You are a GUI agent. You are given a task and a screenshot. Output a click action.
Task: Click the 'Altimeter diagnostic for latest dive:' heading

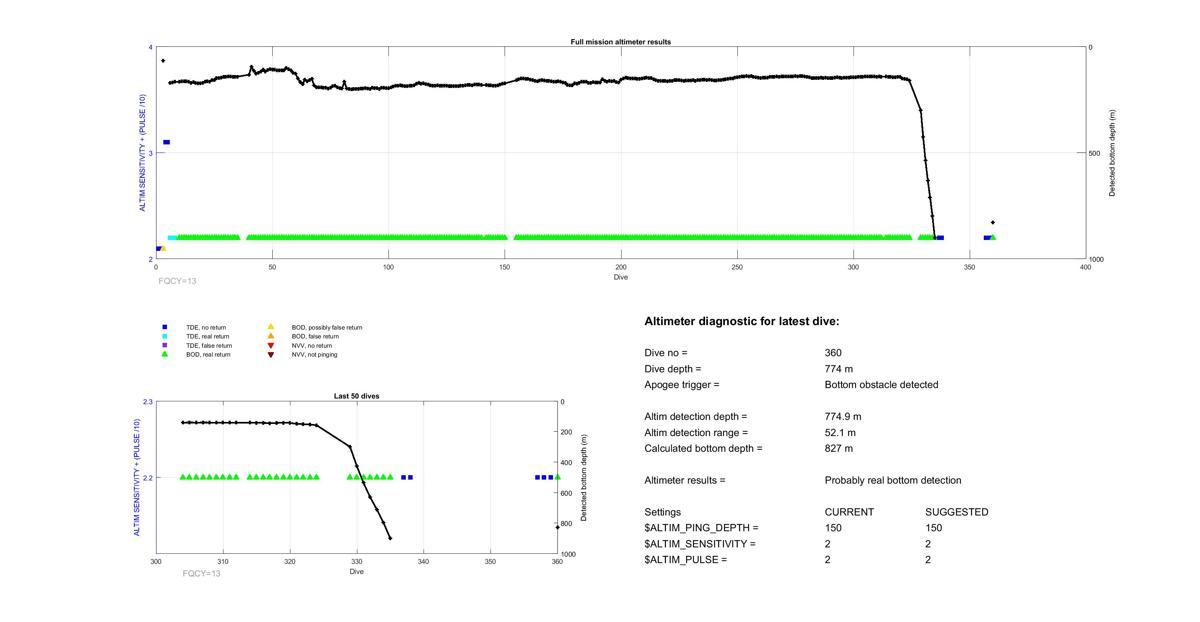[742, 322]
